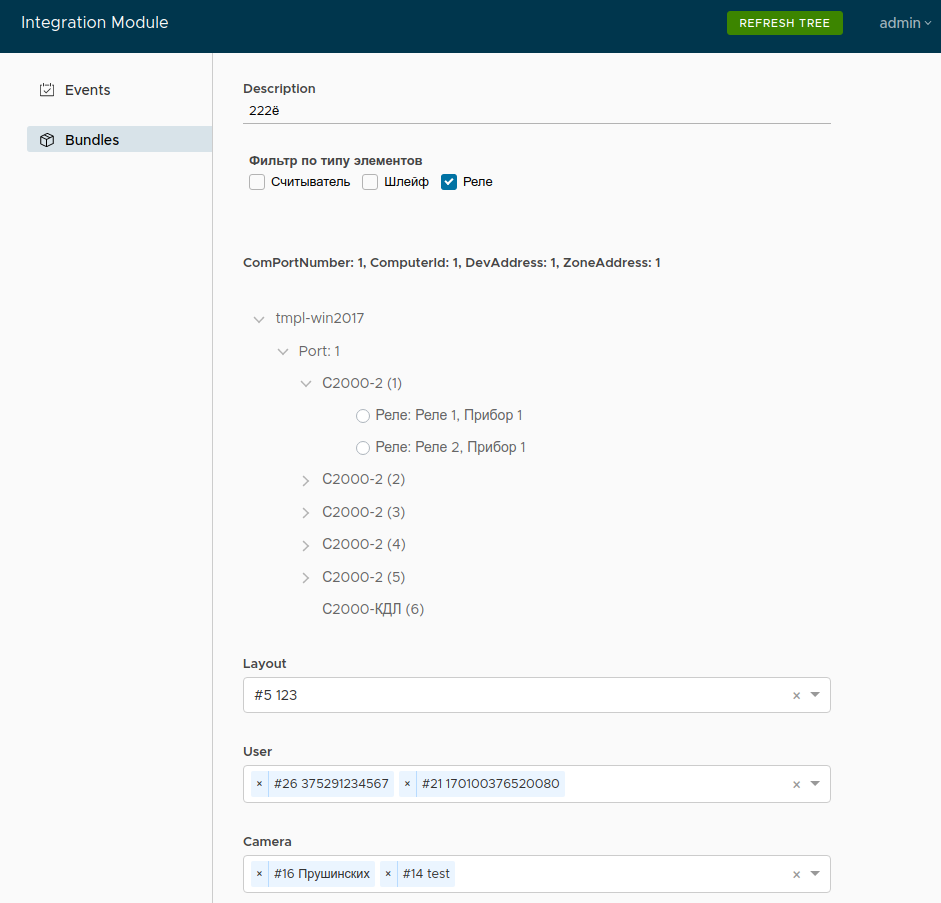Enable the Шлейф filter checkbox
Screen dimensions: 941x903
[x=370, y=182]
